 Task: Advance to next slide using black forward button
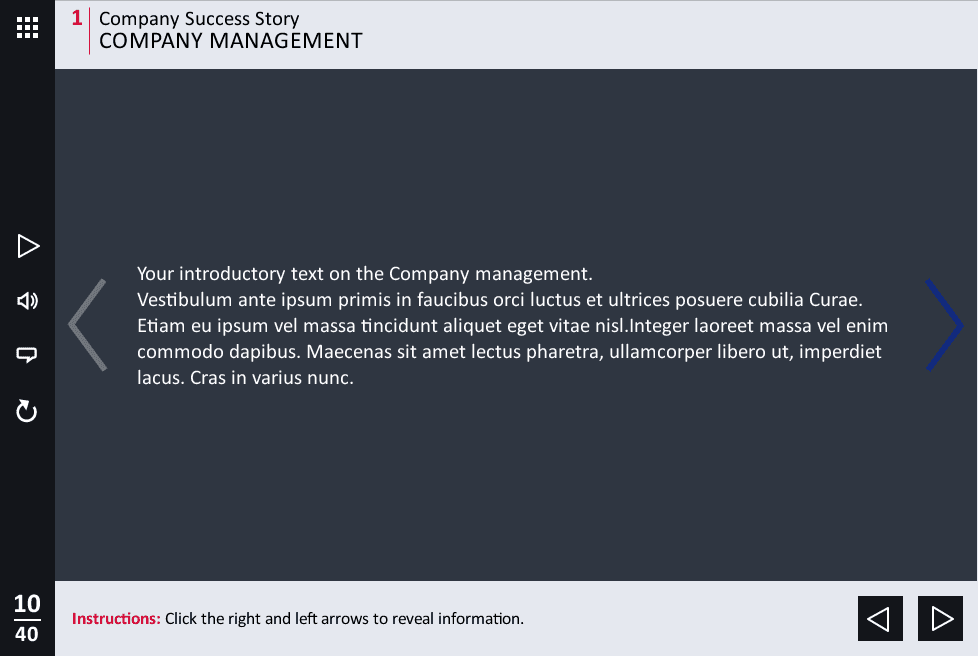pos(940,619)
